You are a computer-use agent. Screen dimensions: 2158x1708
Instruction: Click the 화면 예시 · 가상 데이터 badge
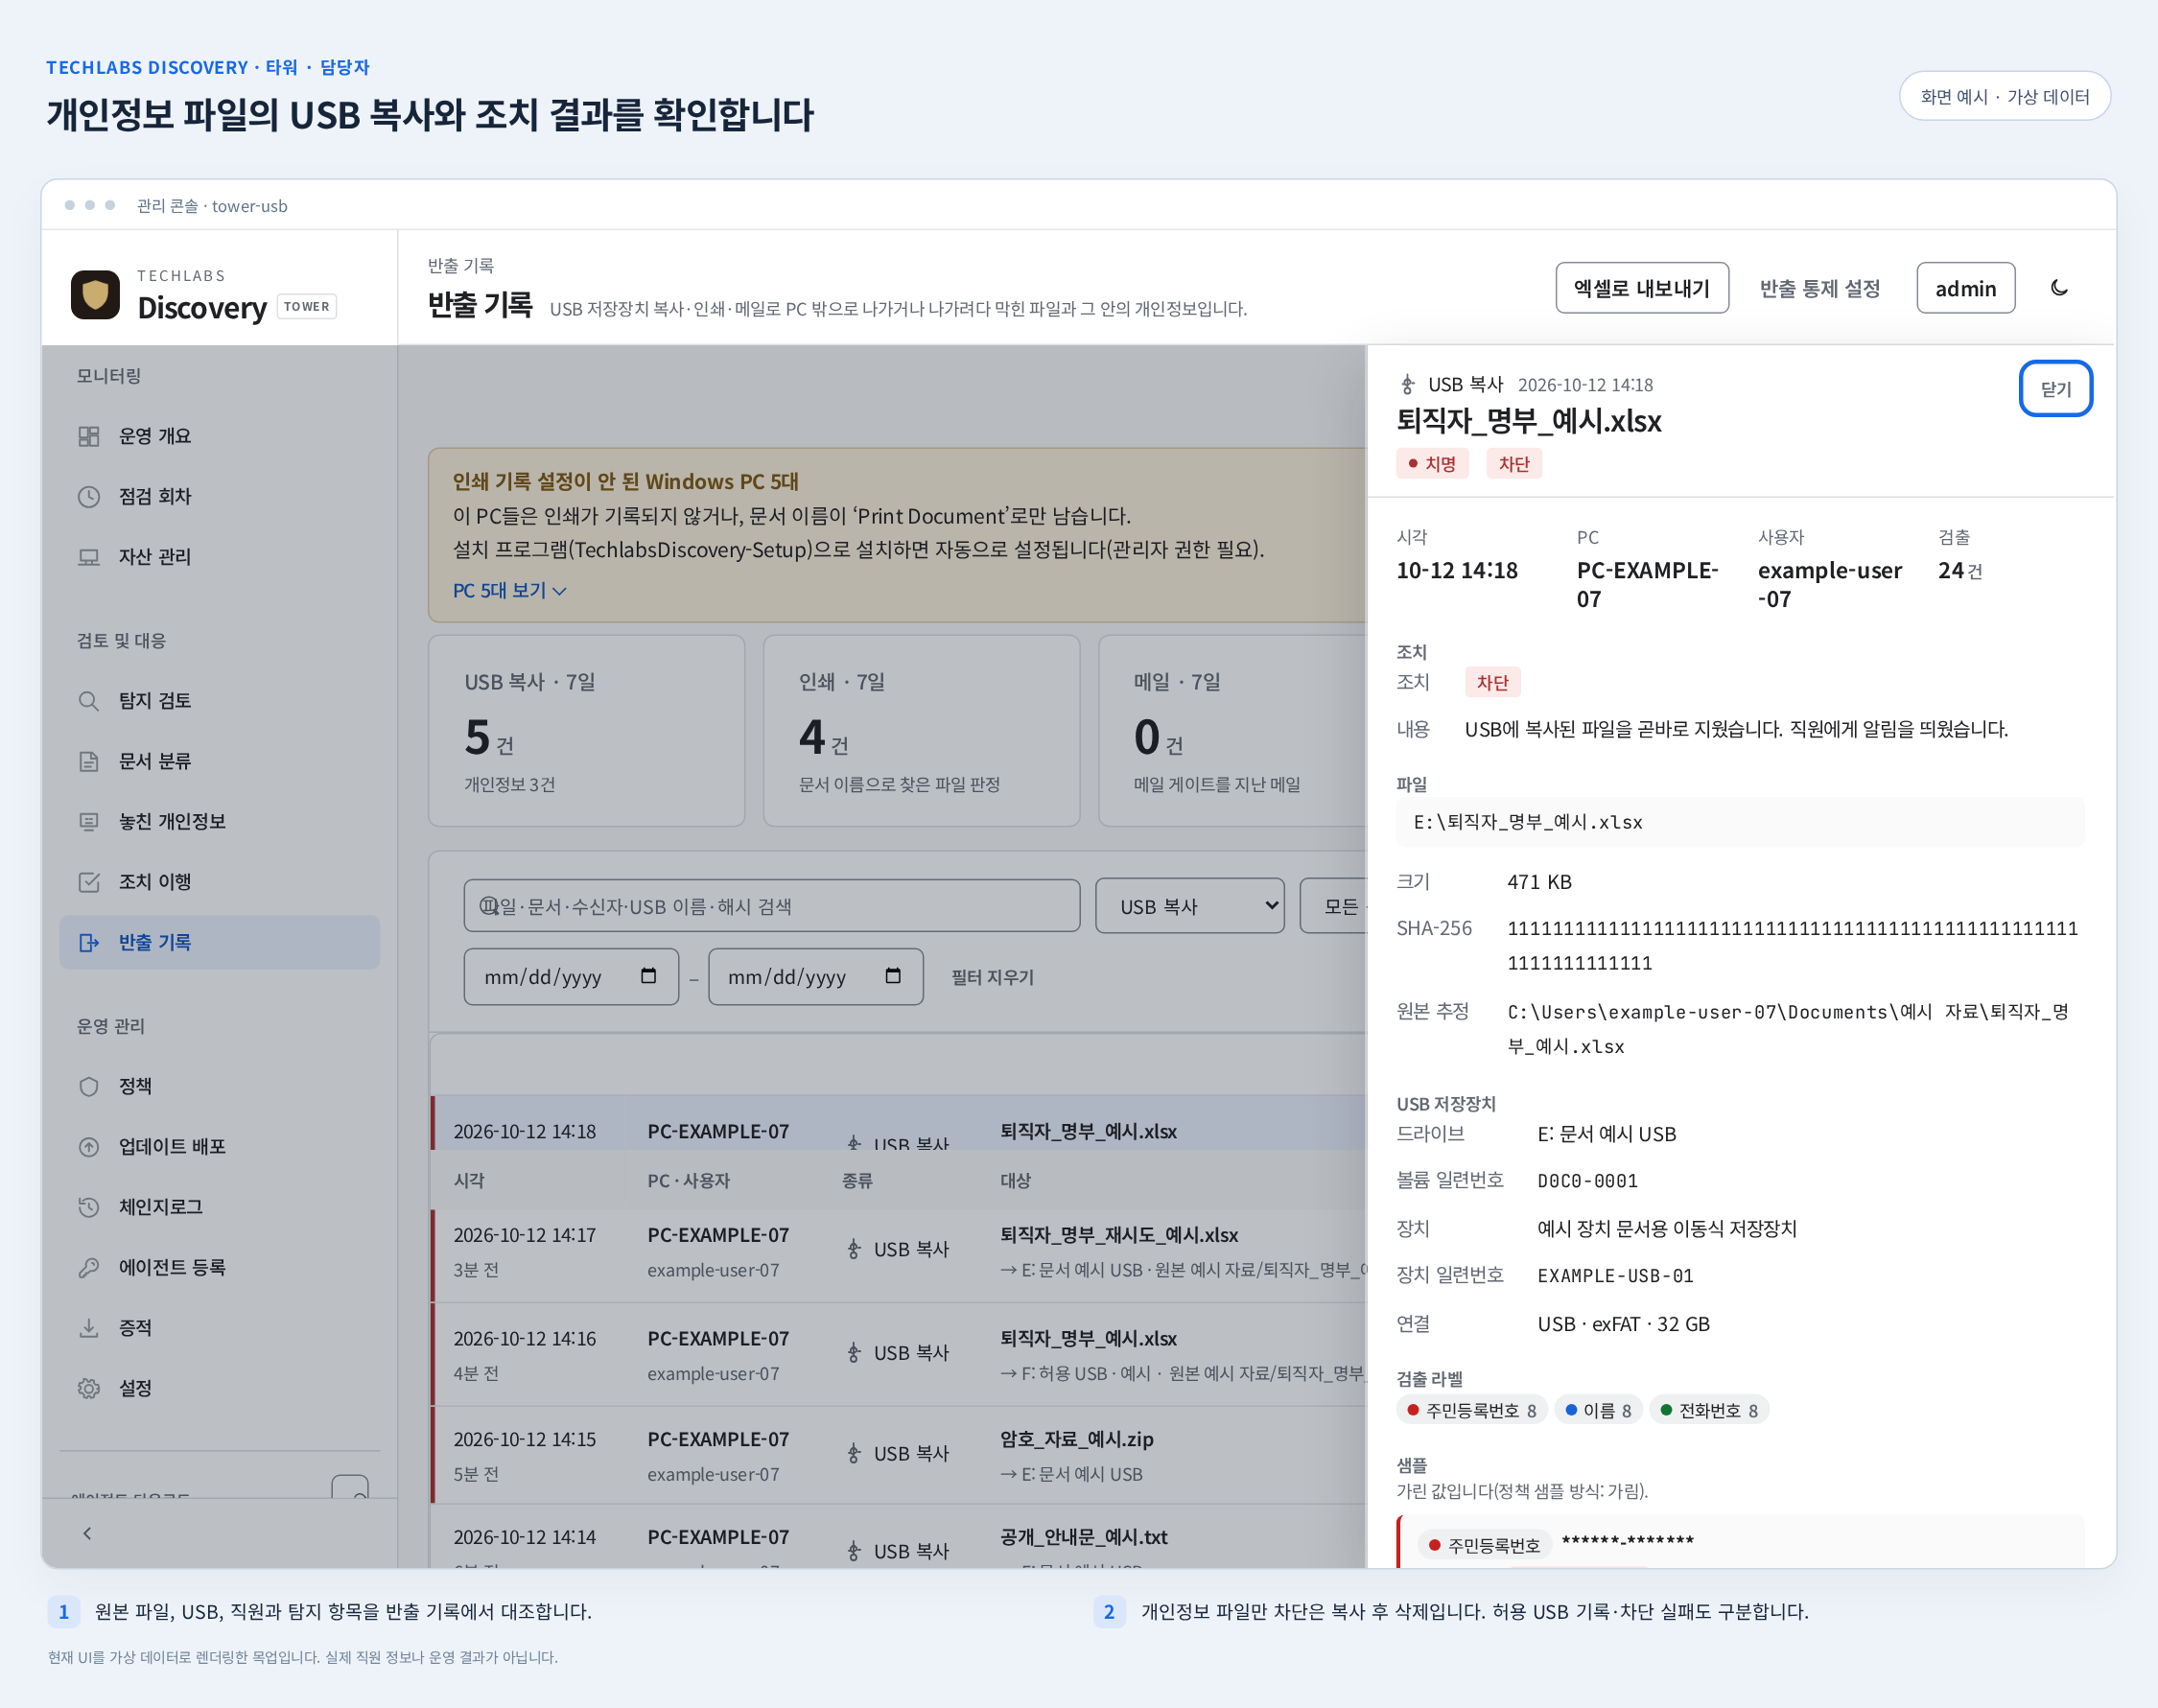tap(2004, 96)
